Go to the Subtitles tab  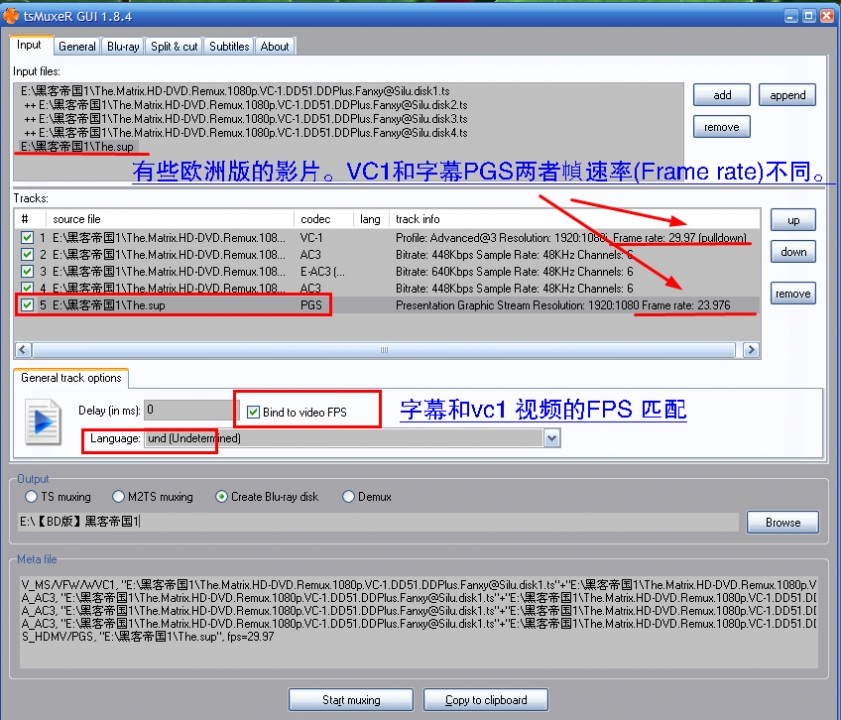pos(229,46)
